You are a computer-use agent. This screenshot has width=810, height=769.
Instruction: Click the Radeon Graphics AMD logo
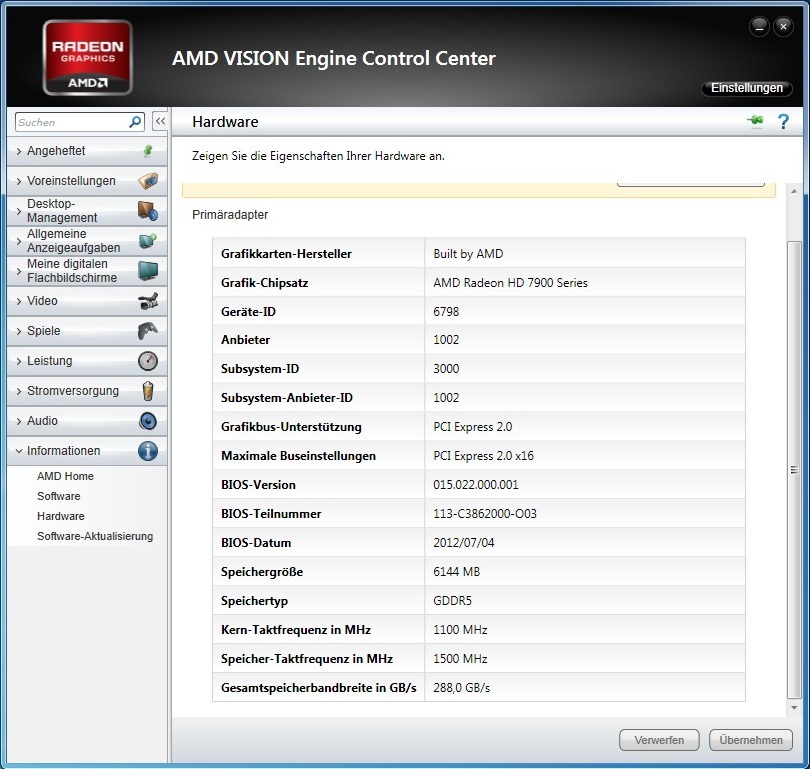(87, 58)
